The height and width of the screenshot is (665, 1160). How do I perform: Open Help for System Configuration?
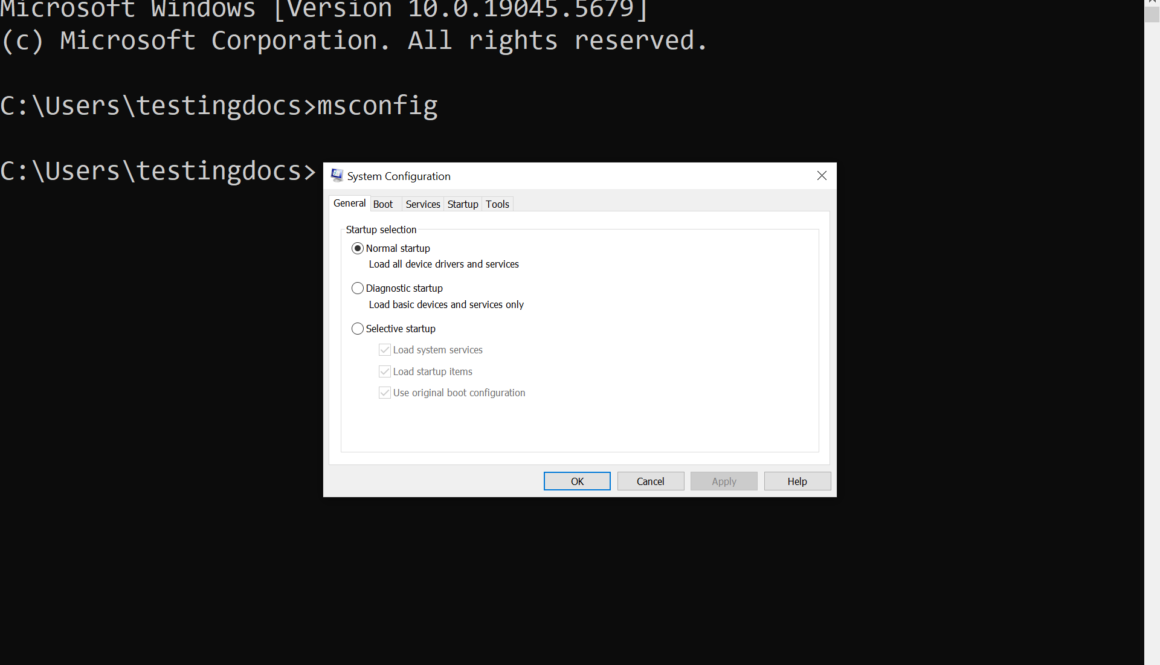tap(797, 481)
